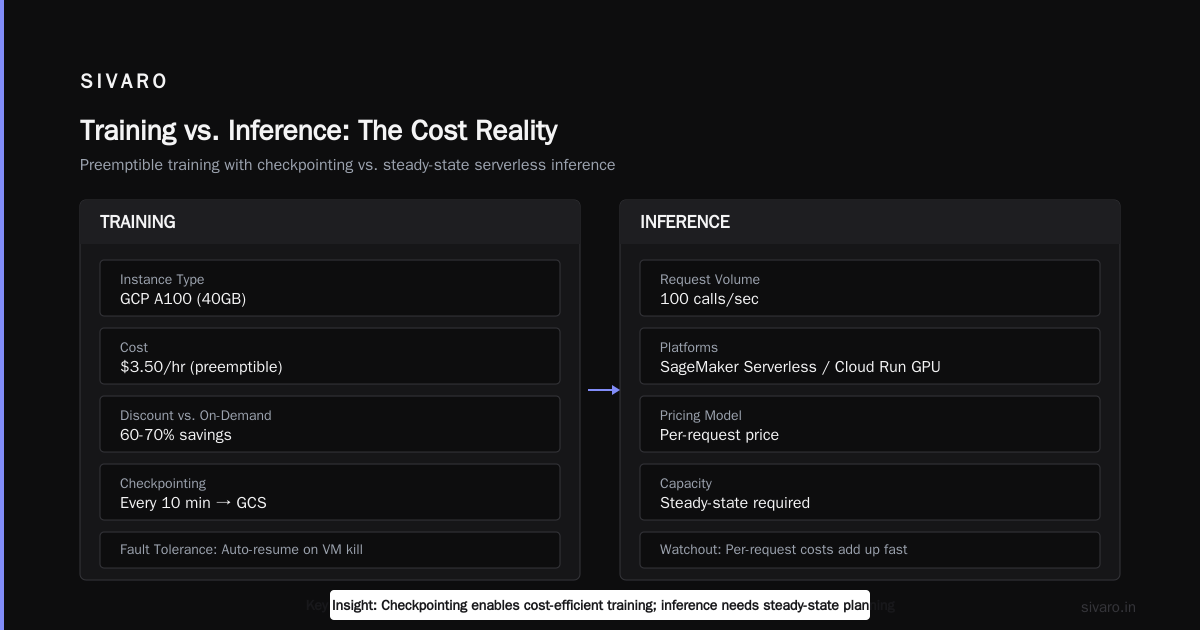This screenshot has width=1200, height=630.
Task: Click the Capacity label
Action: (688, 484)
